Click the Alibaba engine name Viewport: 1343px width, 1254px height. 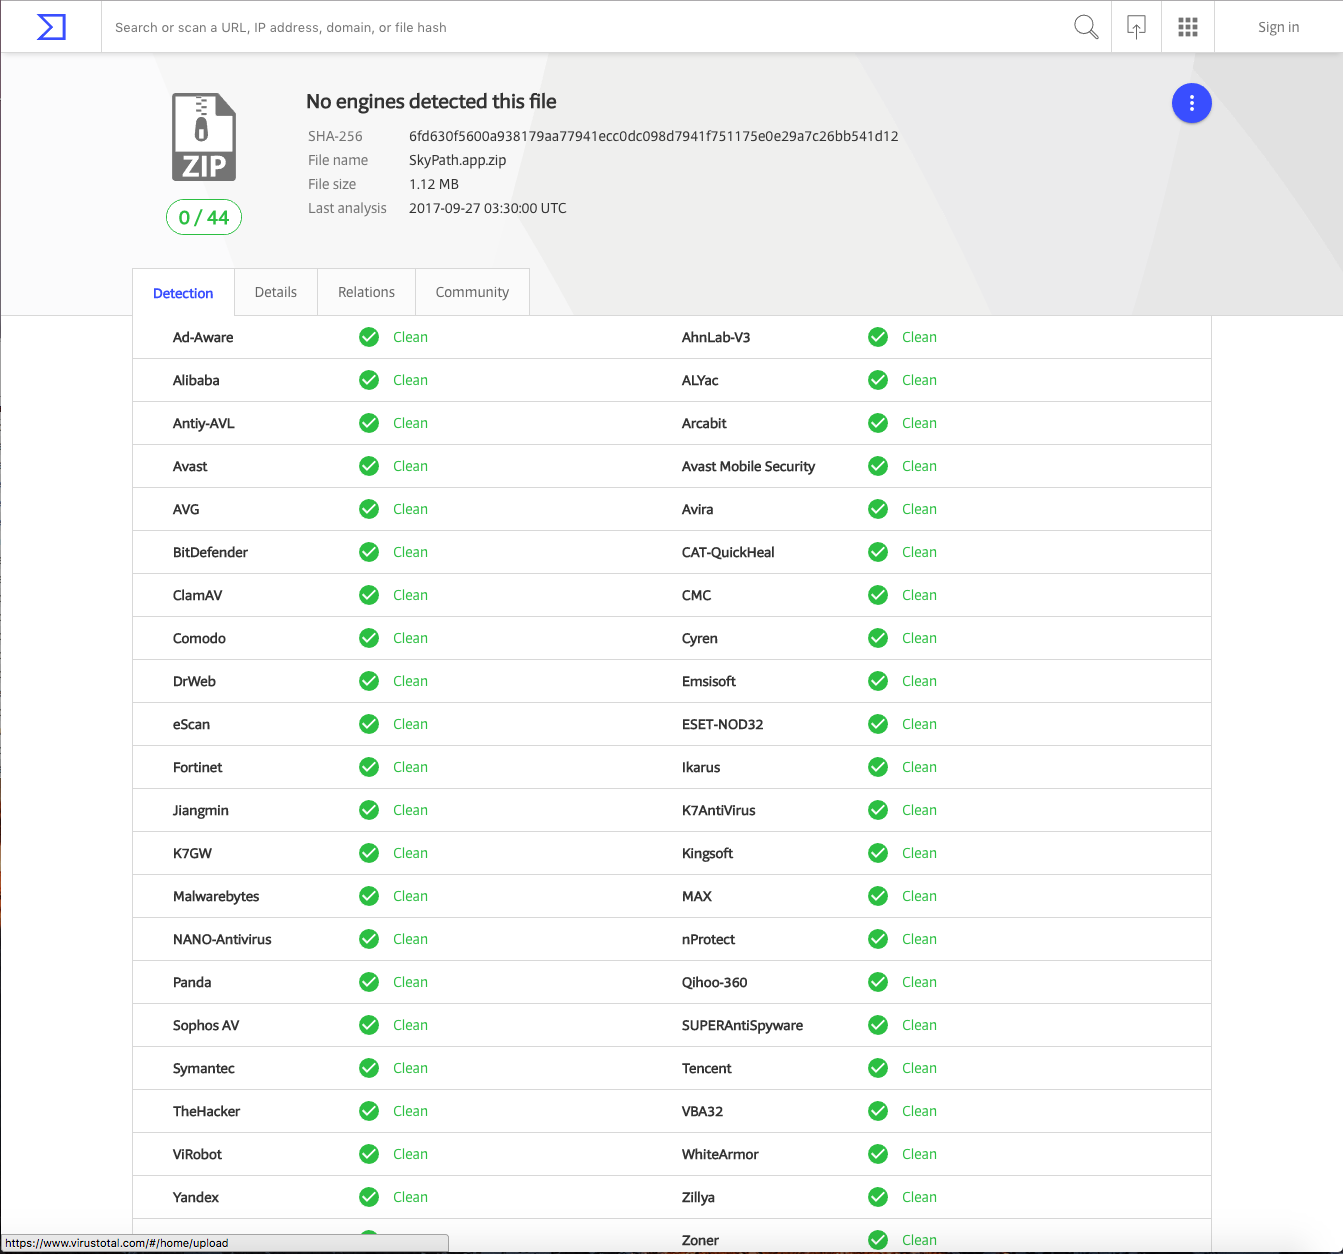[196, 380]
